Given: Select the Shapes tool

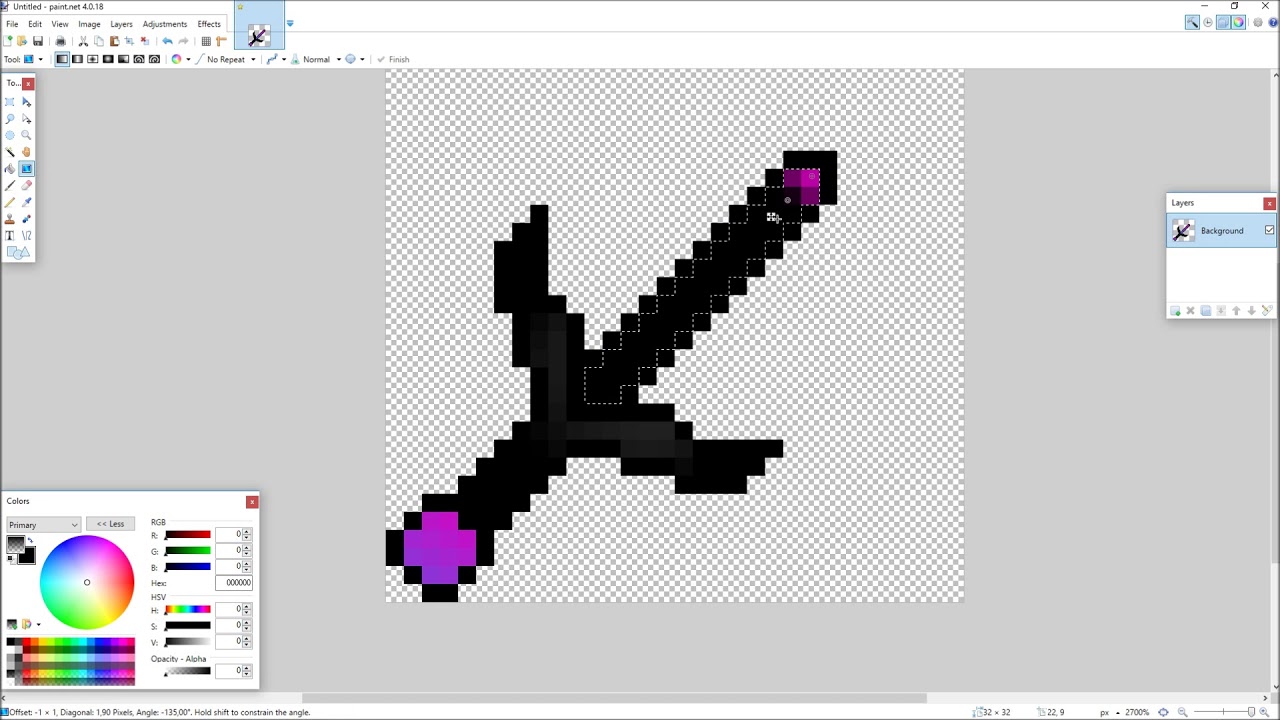Looking at the screenshot, I should point(18,253).
